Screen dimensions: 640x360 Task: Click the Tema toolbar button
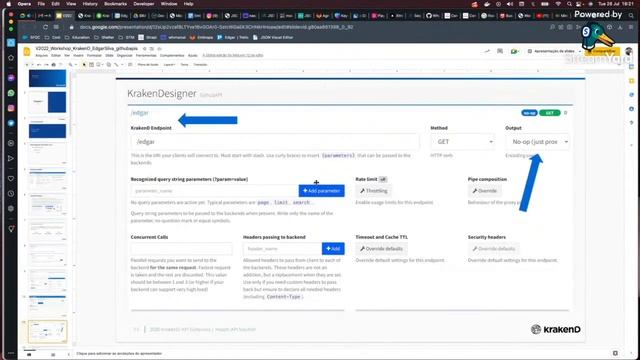(184, 64)
